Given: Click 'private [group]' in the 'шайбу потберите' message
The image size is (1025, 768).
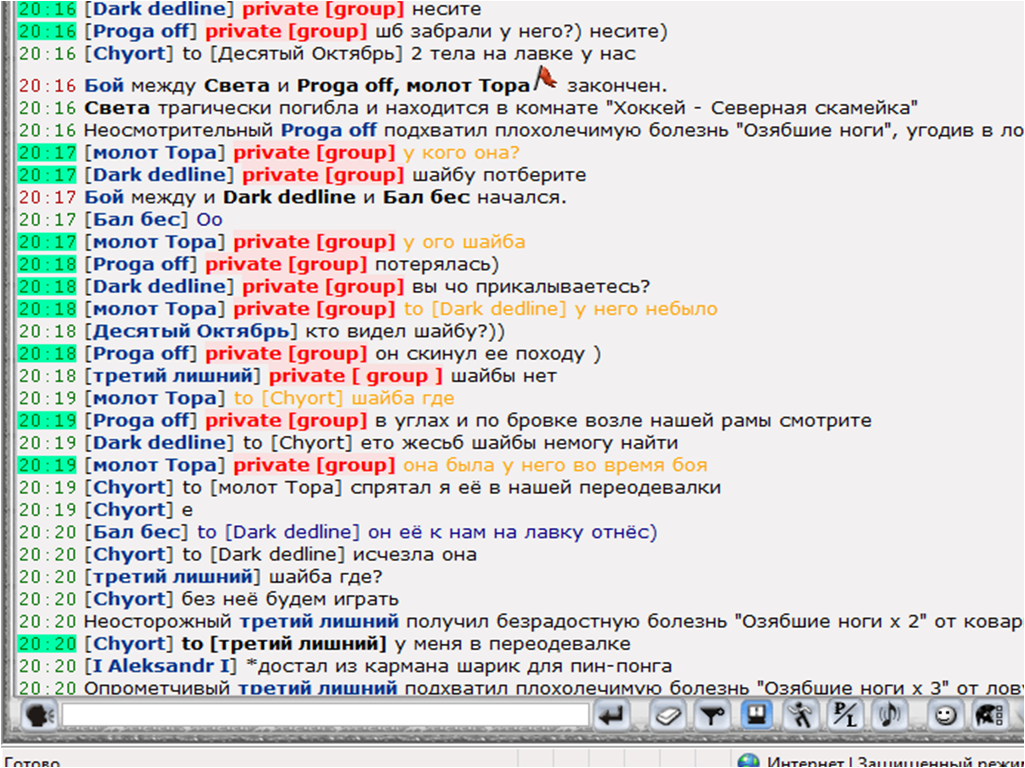Looking at the screenshot, I should (x=323, y=175).
